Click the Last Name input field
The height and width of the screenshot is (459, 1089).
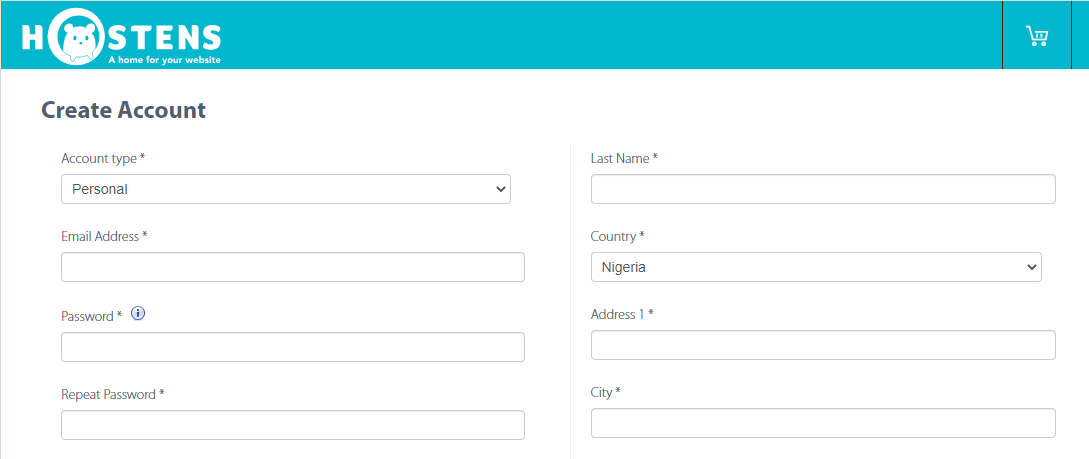(x=822, y=189)
